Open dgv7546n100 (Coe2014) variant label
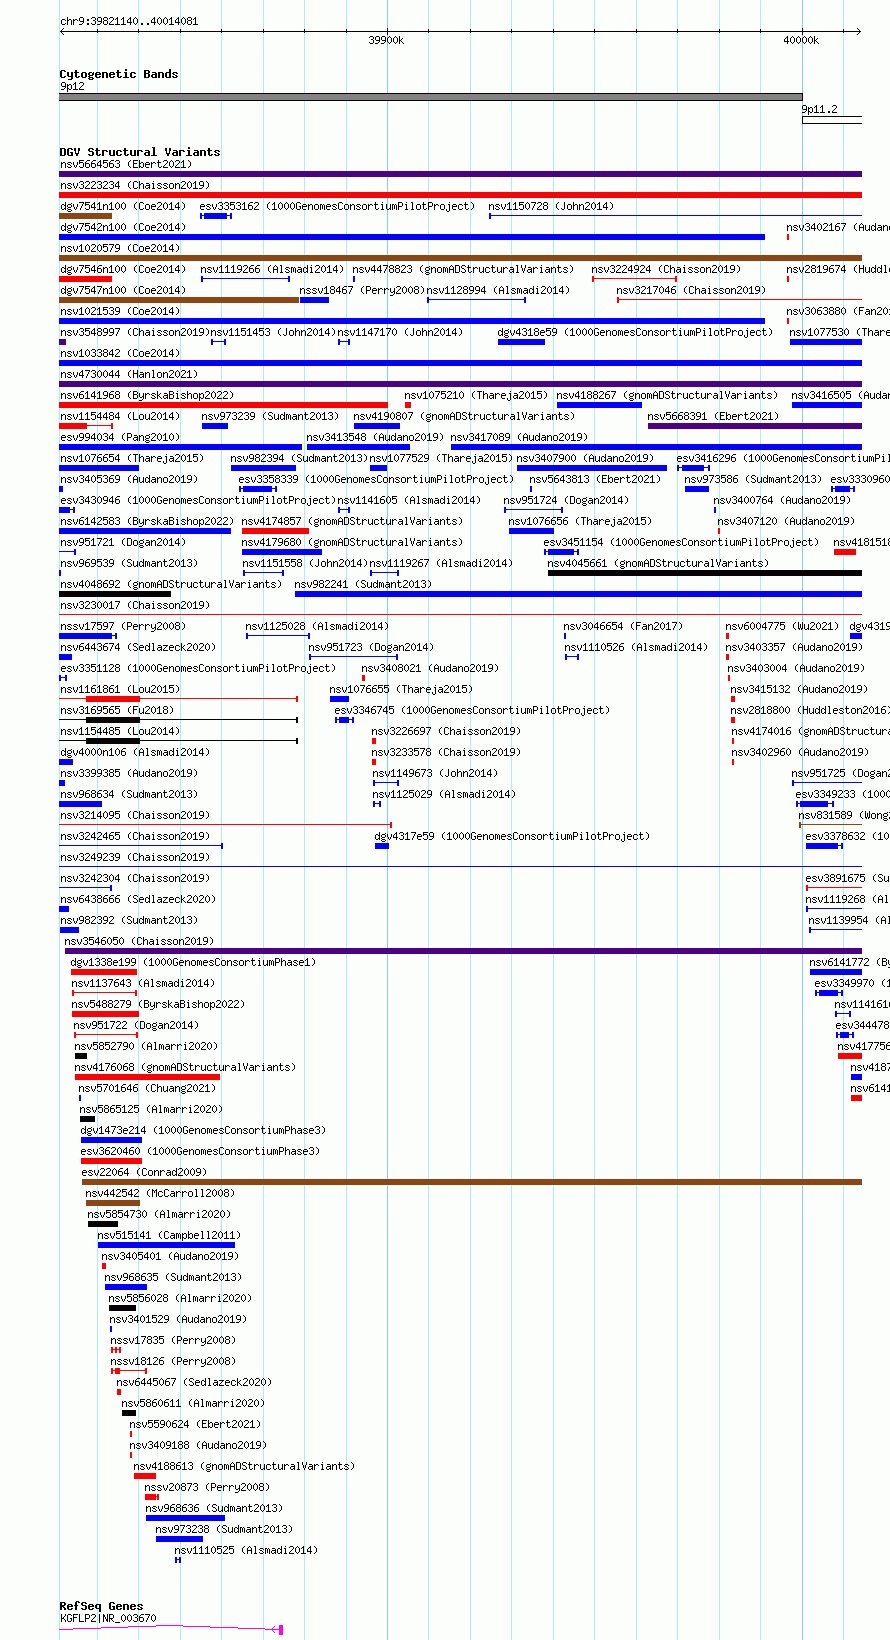The image size is (890, 1640). [123, 269]
